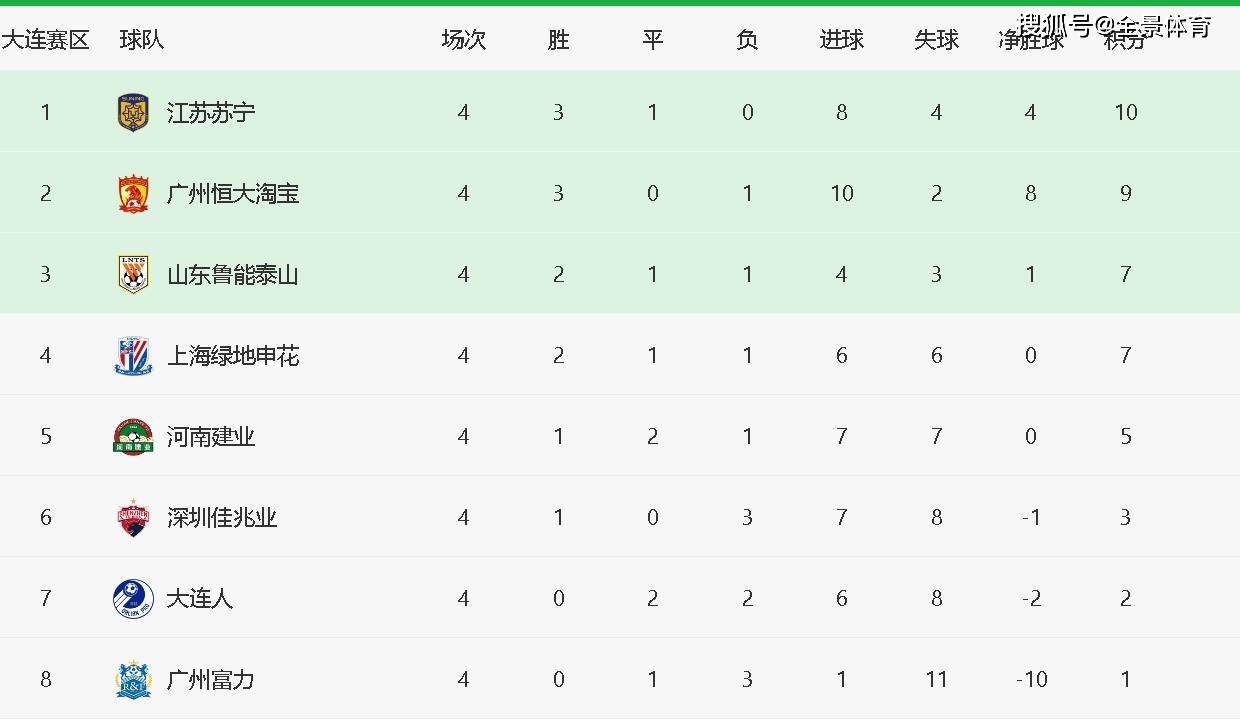Sort by the 场次 column header
1240x722 pixels.
tap(463, 40)
